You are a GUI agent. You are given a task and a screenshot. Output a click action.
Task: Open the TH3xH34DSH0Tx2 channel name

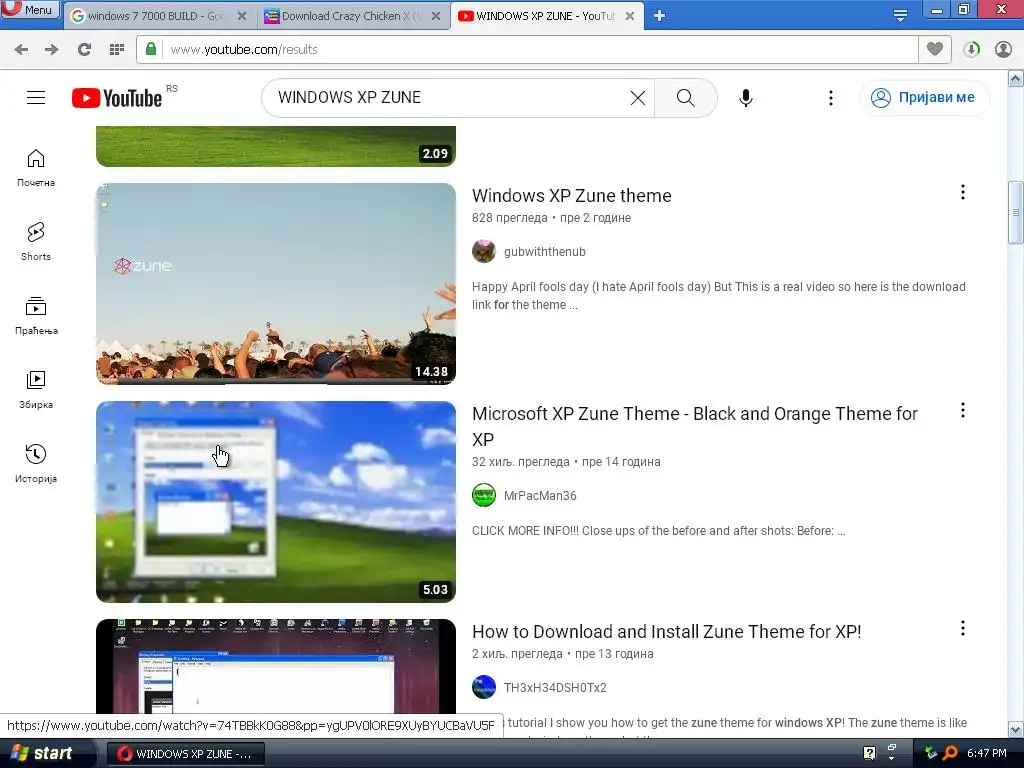tap(555, 688)
